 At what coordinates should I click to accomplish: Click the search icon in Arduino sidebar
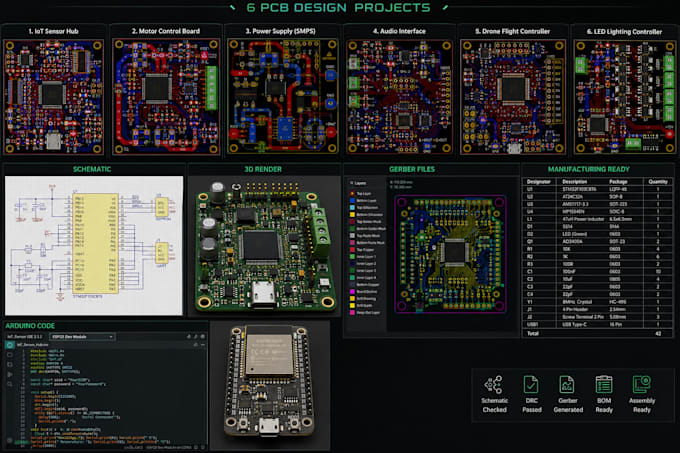[10, 384]
